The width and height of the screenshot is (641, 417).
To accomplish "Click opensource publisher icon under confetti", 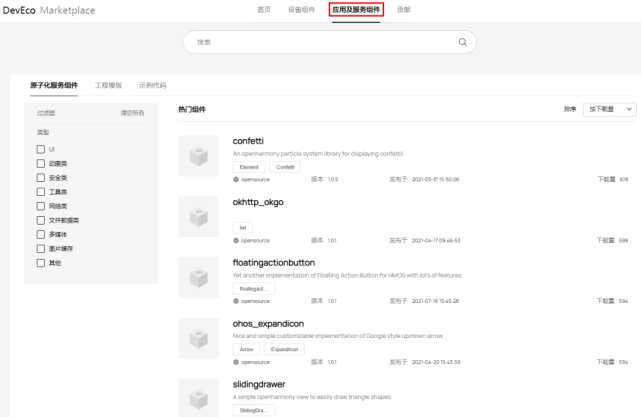I will (236, 179).
